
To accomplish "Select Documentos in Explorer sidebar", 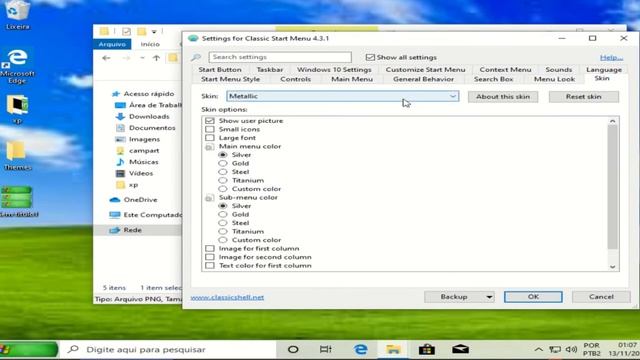I will 152,128.
